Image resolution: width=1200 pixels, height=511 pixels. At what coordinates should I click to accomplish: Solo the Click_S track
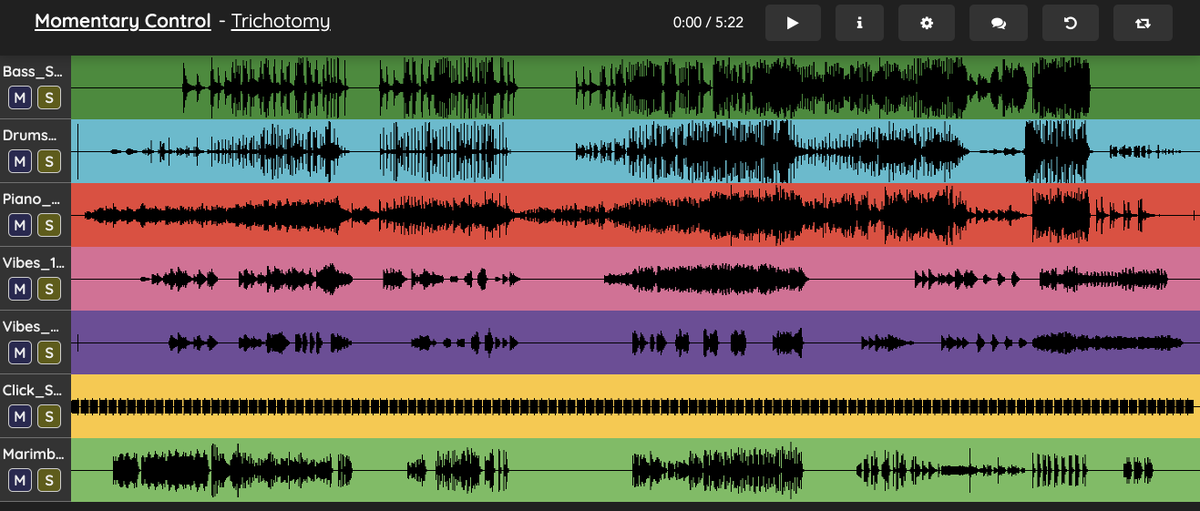pyautogui.click(x=48, y=417)
